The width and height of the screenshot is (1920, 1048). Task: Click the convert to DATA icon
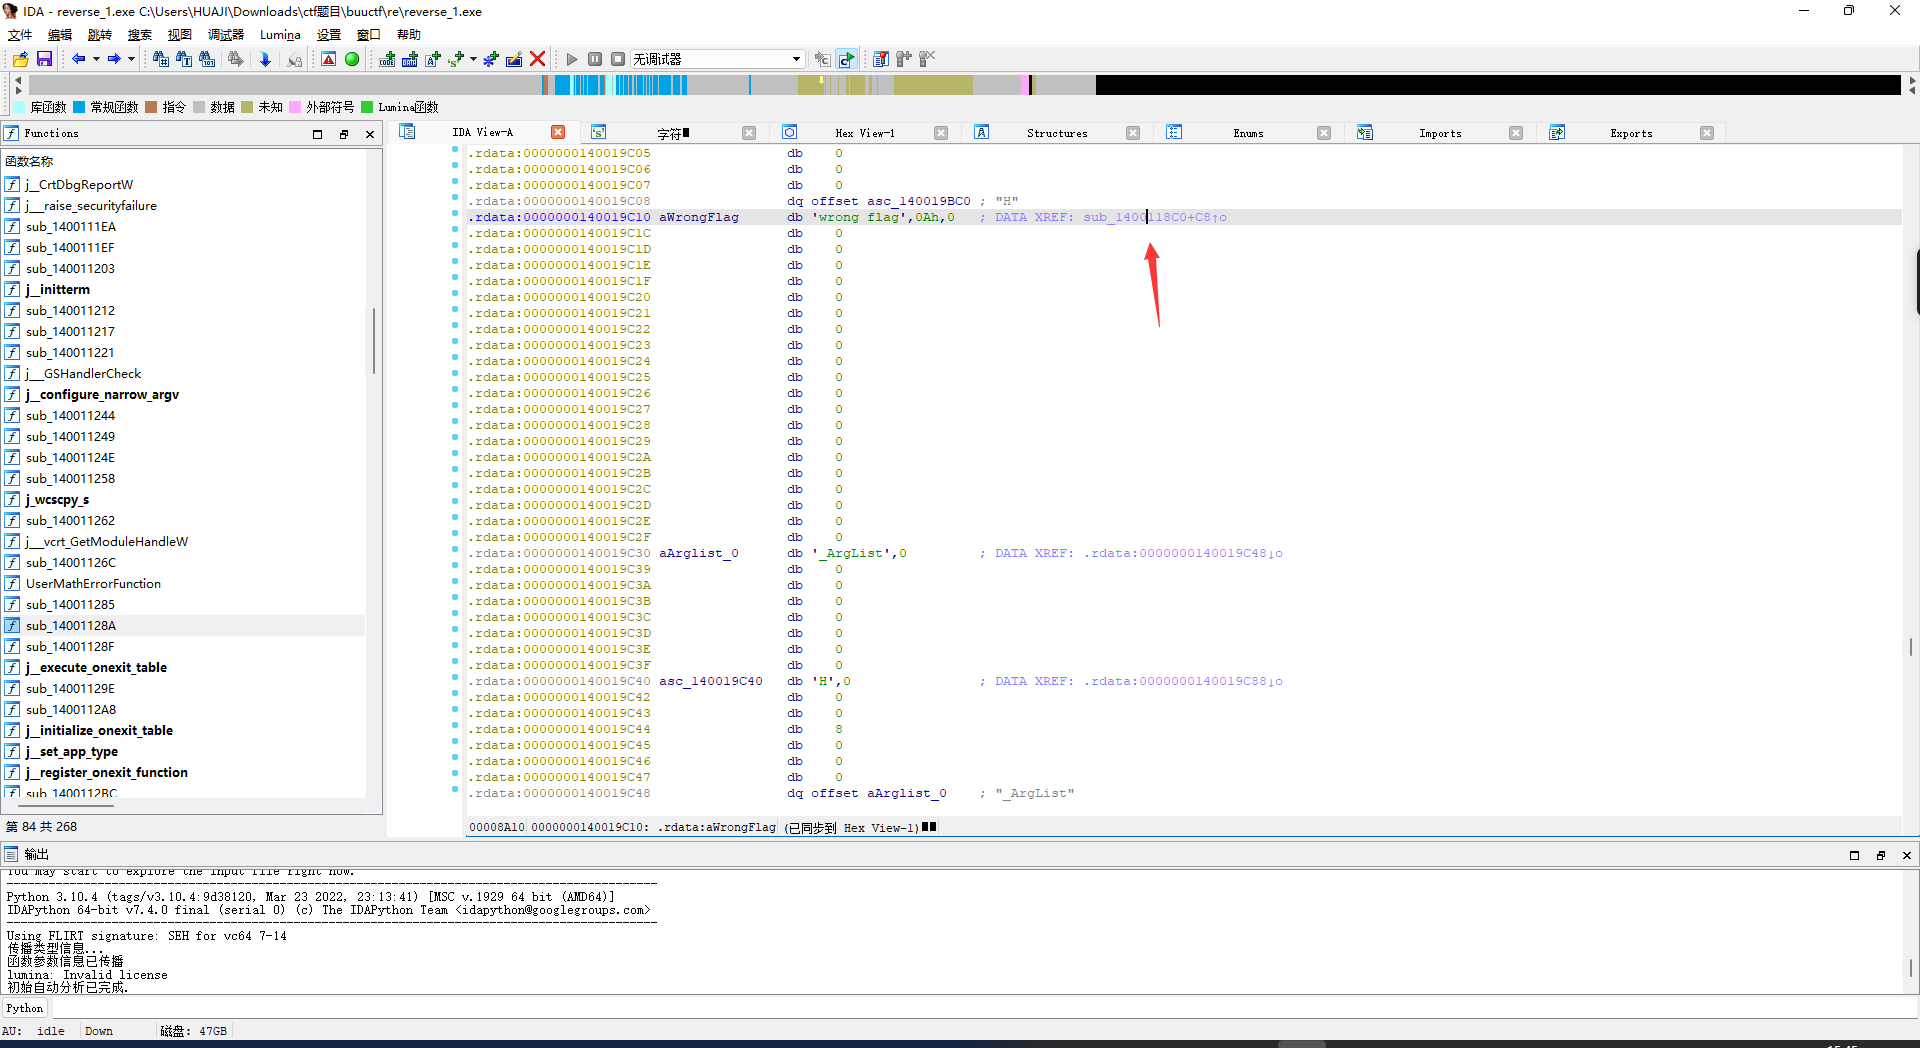(x=410, y=59)
